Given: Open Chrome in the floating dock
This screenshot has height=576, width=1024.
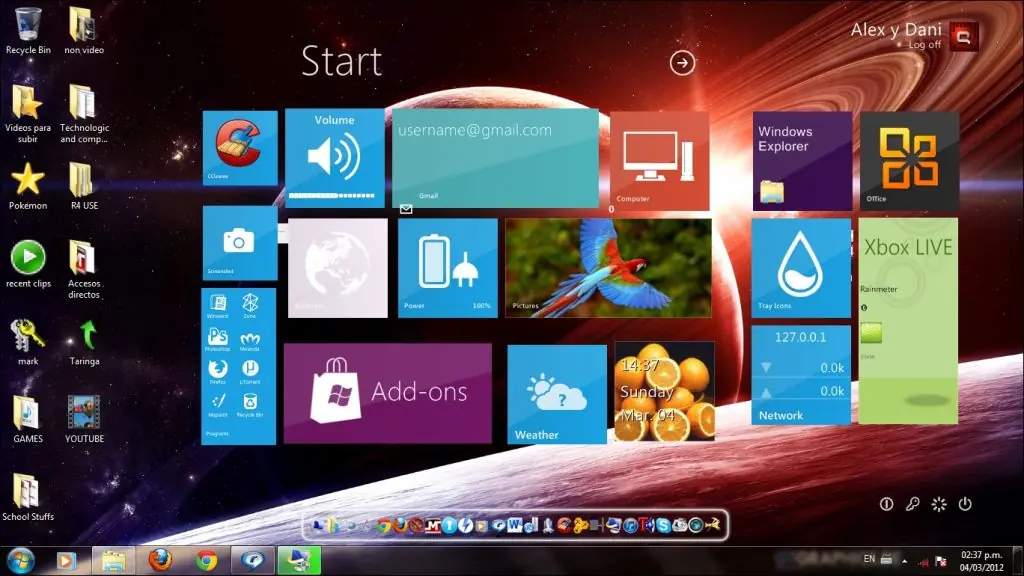Looking at the screenshot, I should point(383,525).
